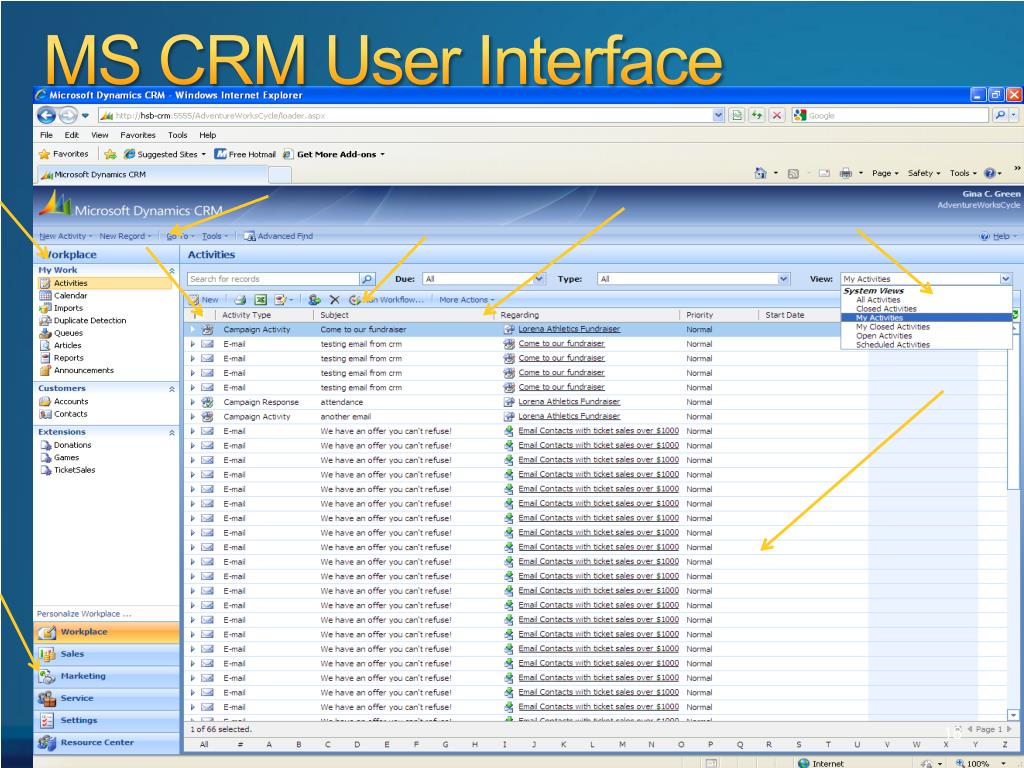Open Articles in My Work
Viewport: 1024px width, 768px height.
67,345
